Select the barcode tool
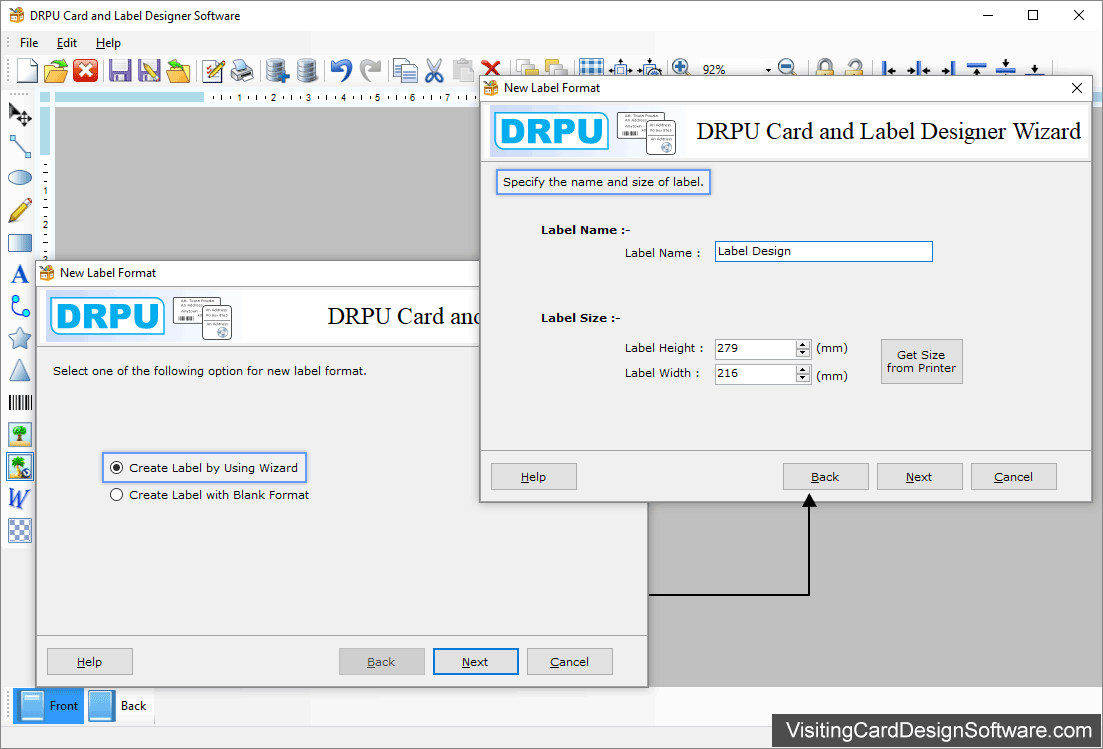Viewport: 1103px width, 749px height. [20, 402]
